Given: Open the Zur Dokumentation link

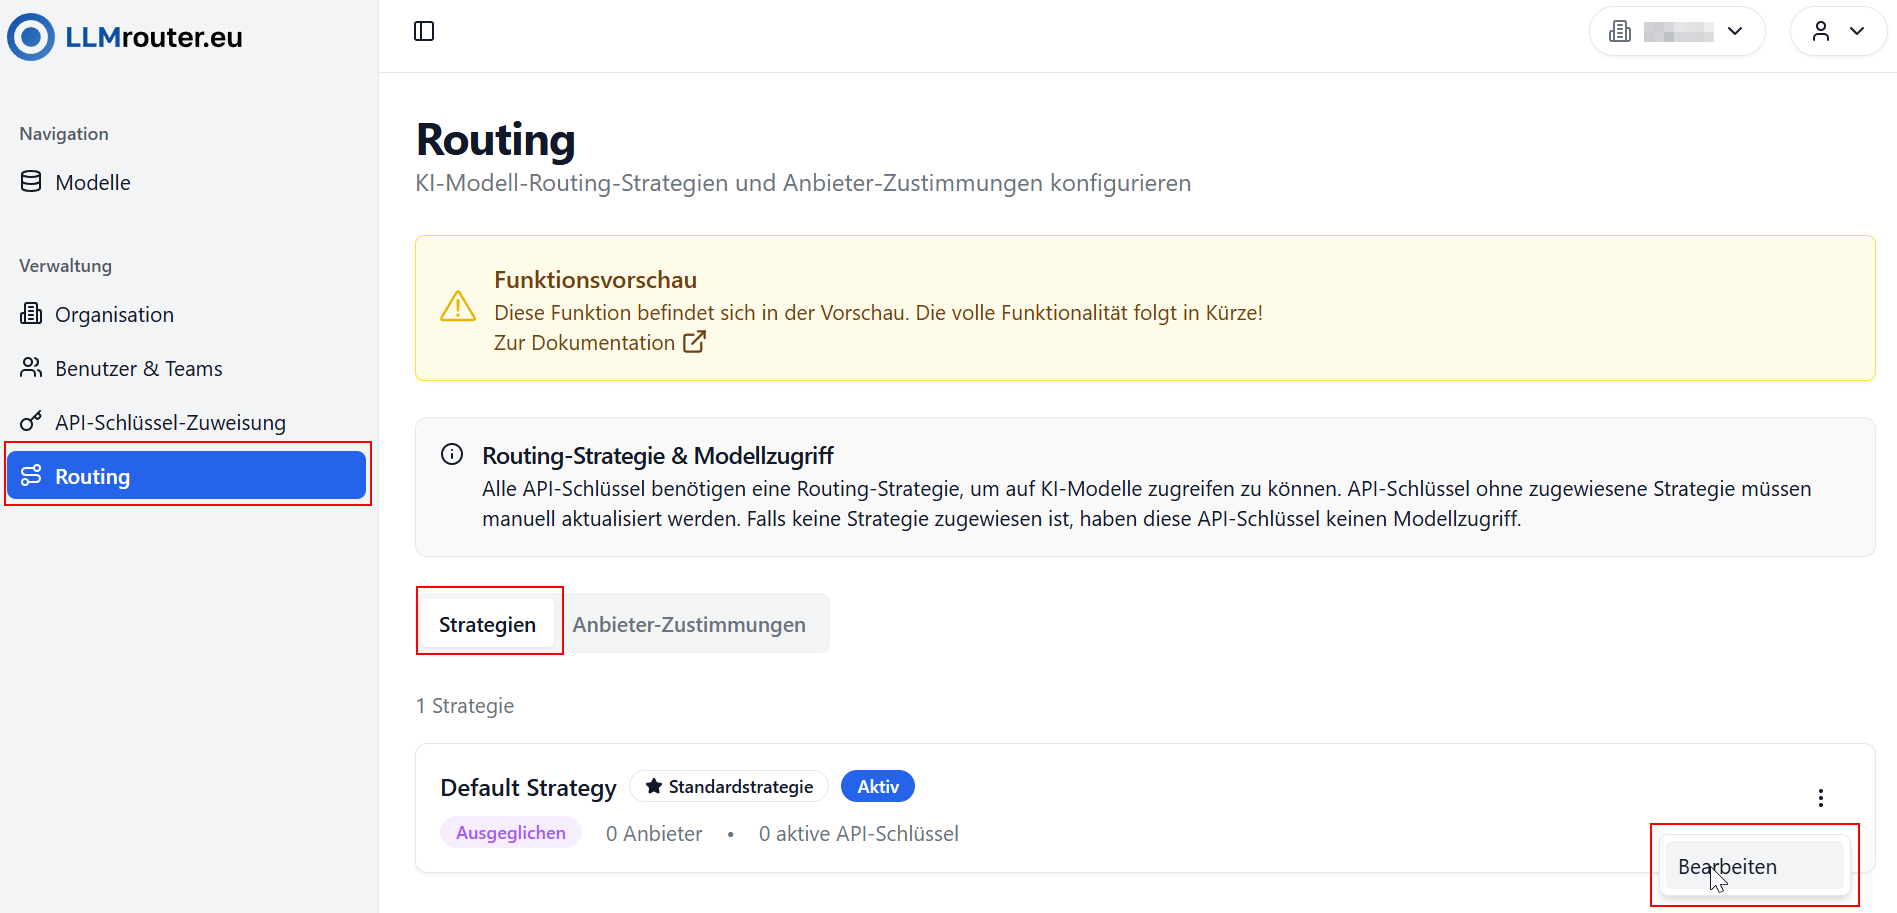Looking at the screenshot, I should [583, 342].
